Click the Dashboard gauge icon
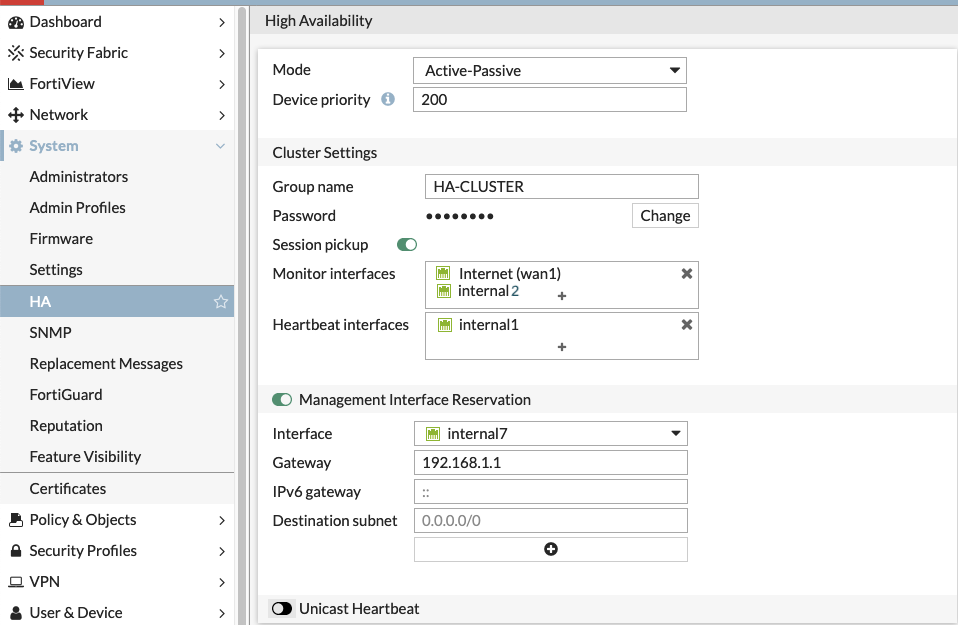This screenshot has height=625, width=958. point(16,22)
